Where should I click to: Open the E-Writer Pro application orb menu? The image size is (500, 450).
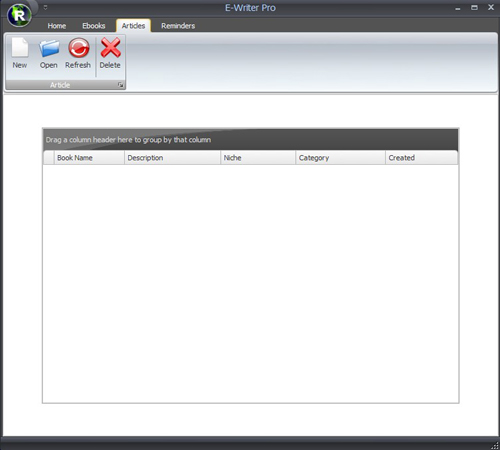19,15
